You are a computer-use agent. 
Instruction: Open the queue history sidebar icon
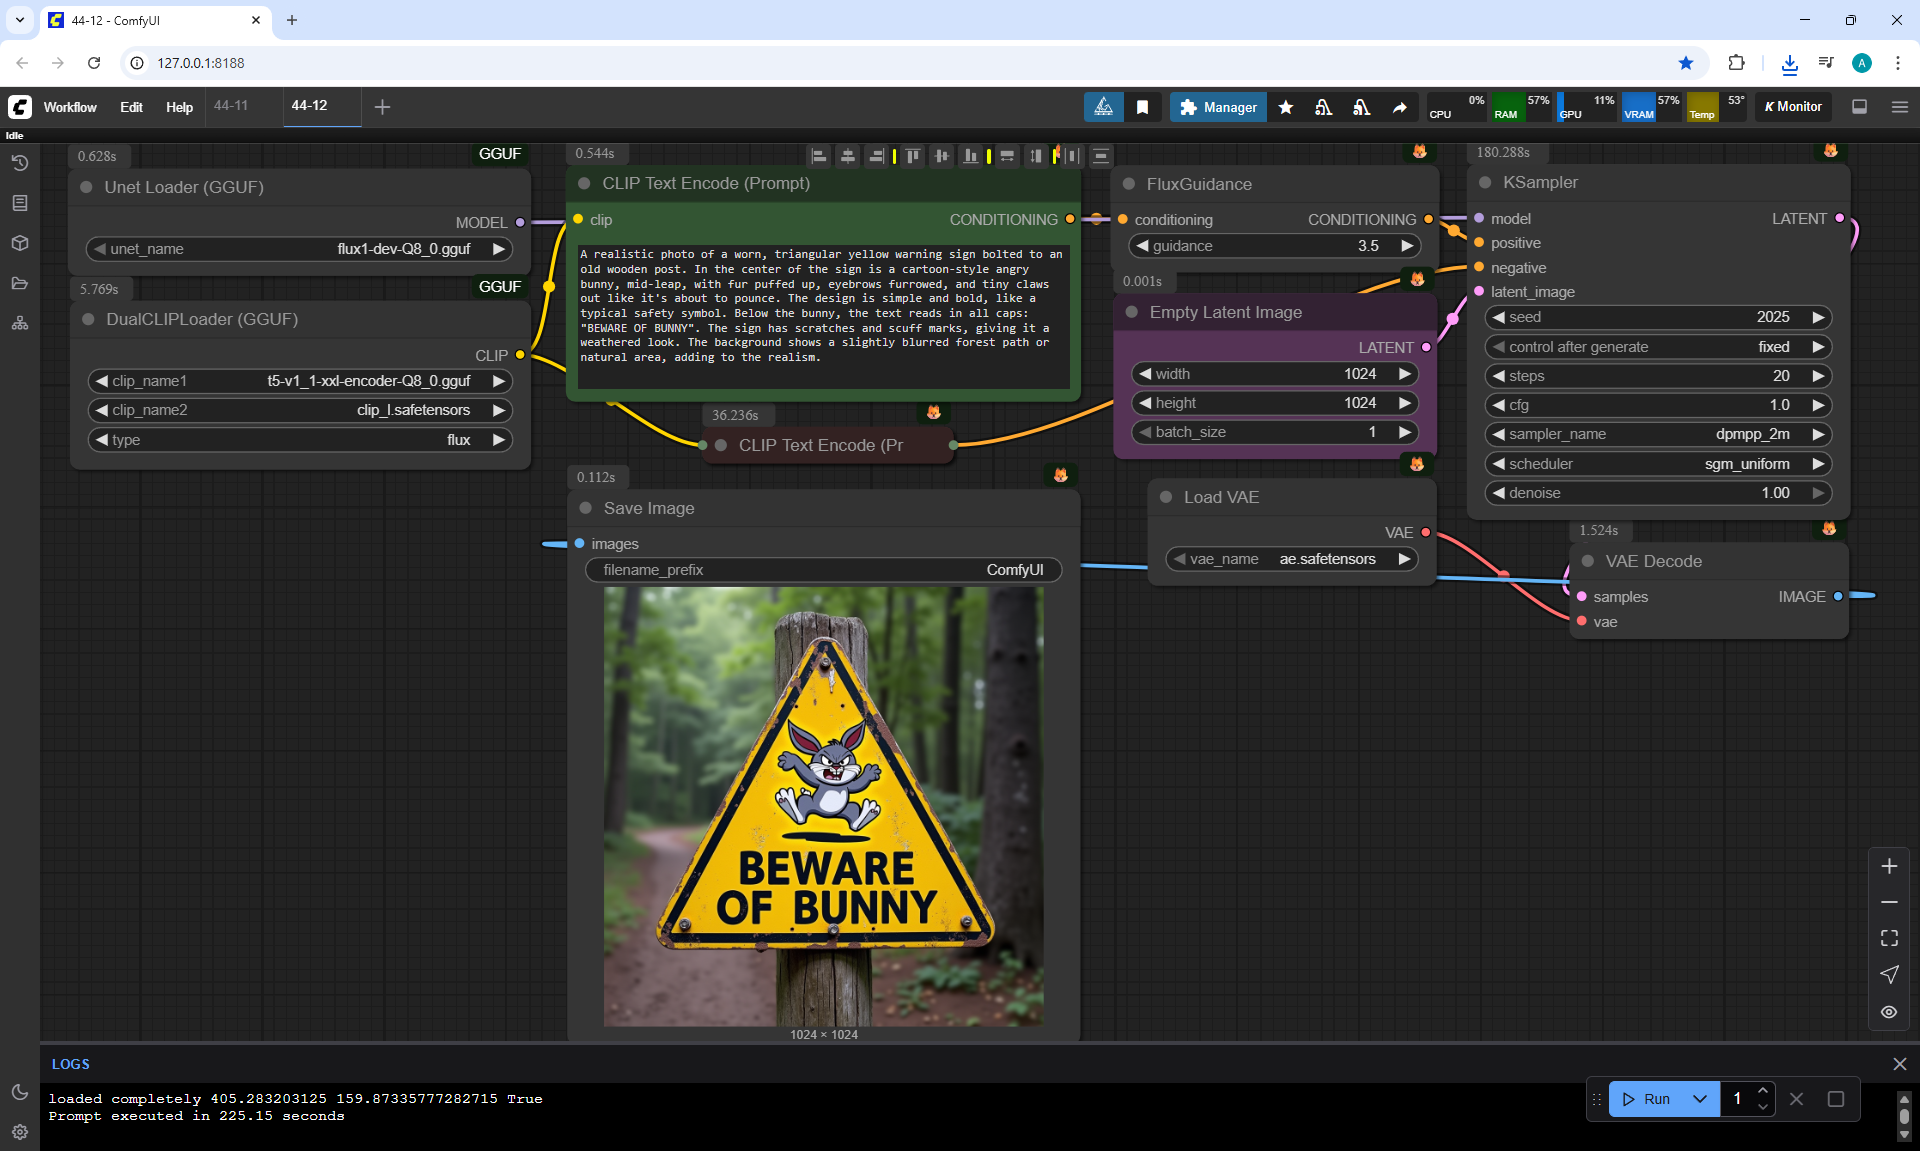point(19,163)
